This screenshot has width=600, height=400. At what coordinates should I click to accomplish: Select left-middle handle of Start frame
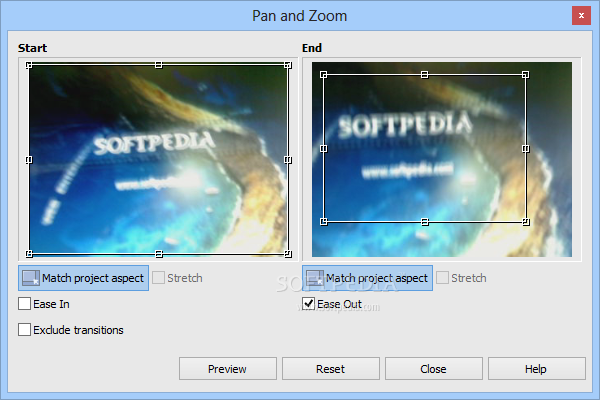(29, 160)
